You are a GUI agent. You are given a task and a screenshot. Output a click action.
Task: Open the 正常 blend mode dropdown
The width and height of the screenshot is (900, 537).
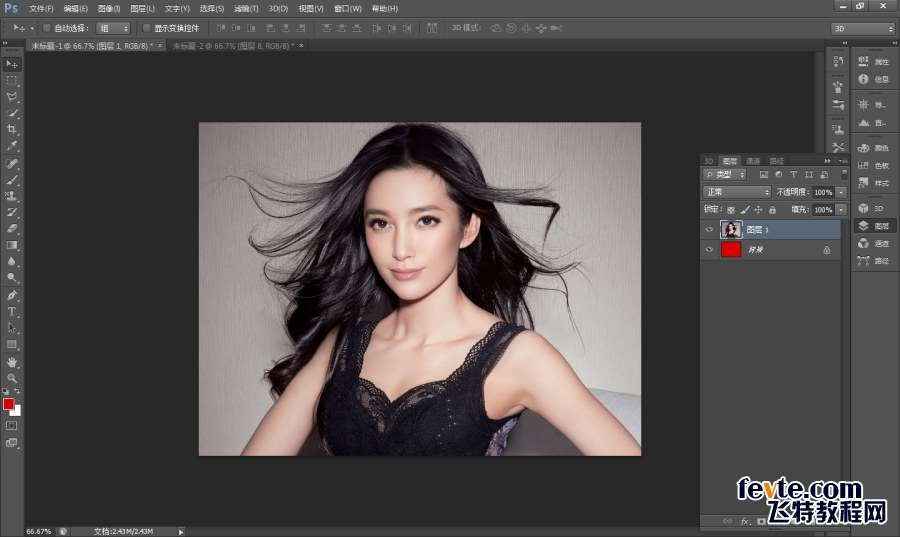tap(736, 192)
